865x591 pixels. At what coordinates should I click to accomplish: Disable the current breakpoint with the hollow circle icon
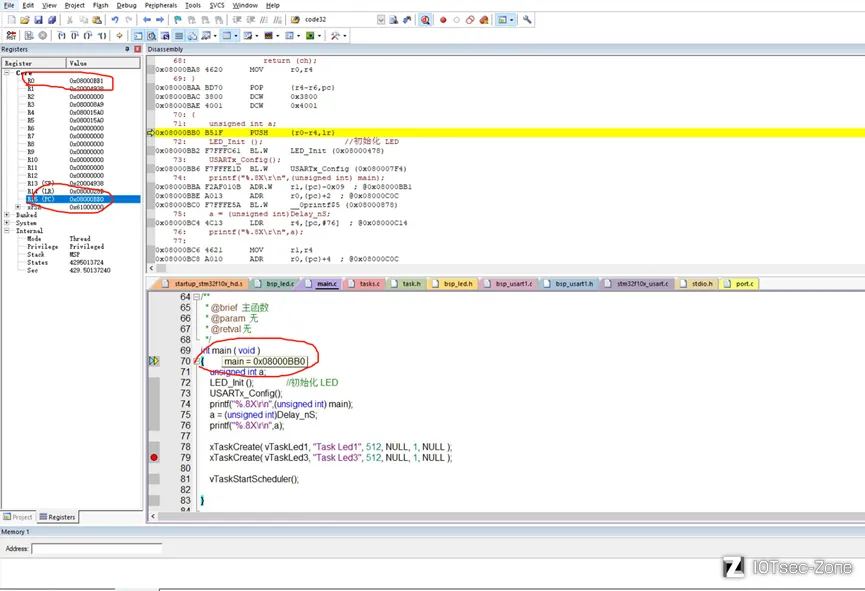point(457,20)
